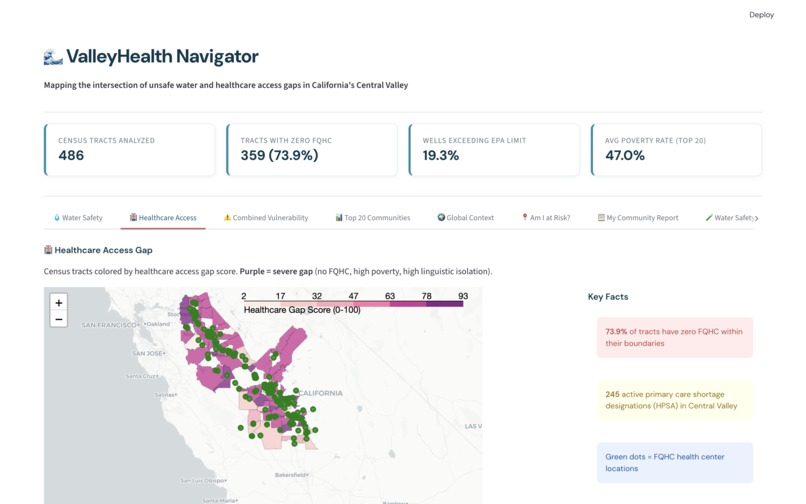Viewport: 806px width, 504px height.
Task: Click the San Jose label on the map
Action: [148, 353]
